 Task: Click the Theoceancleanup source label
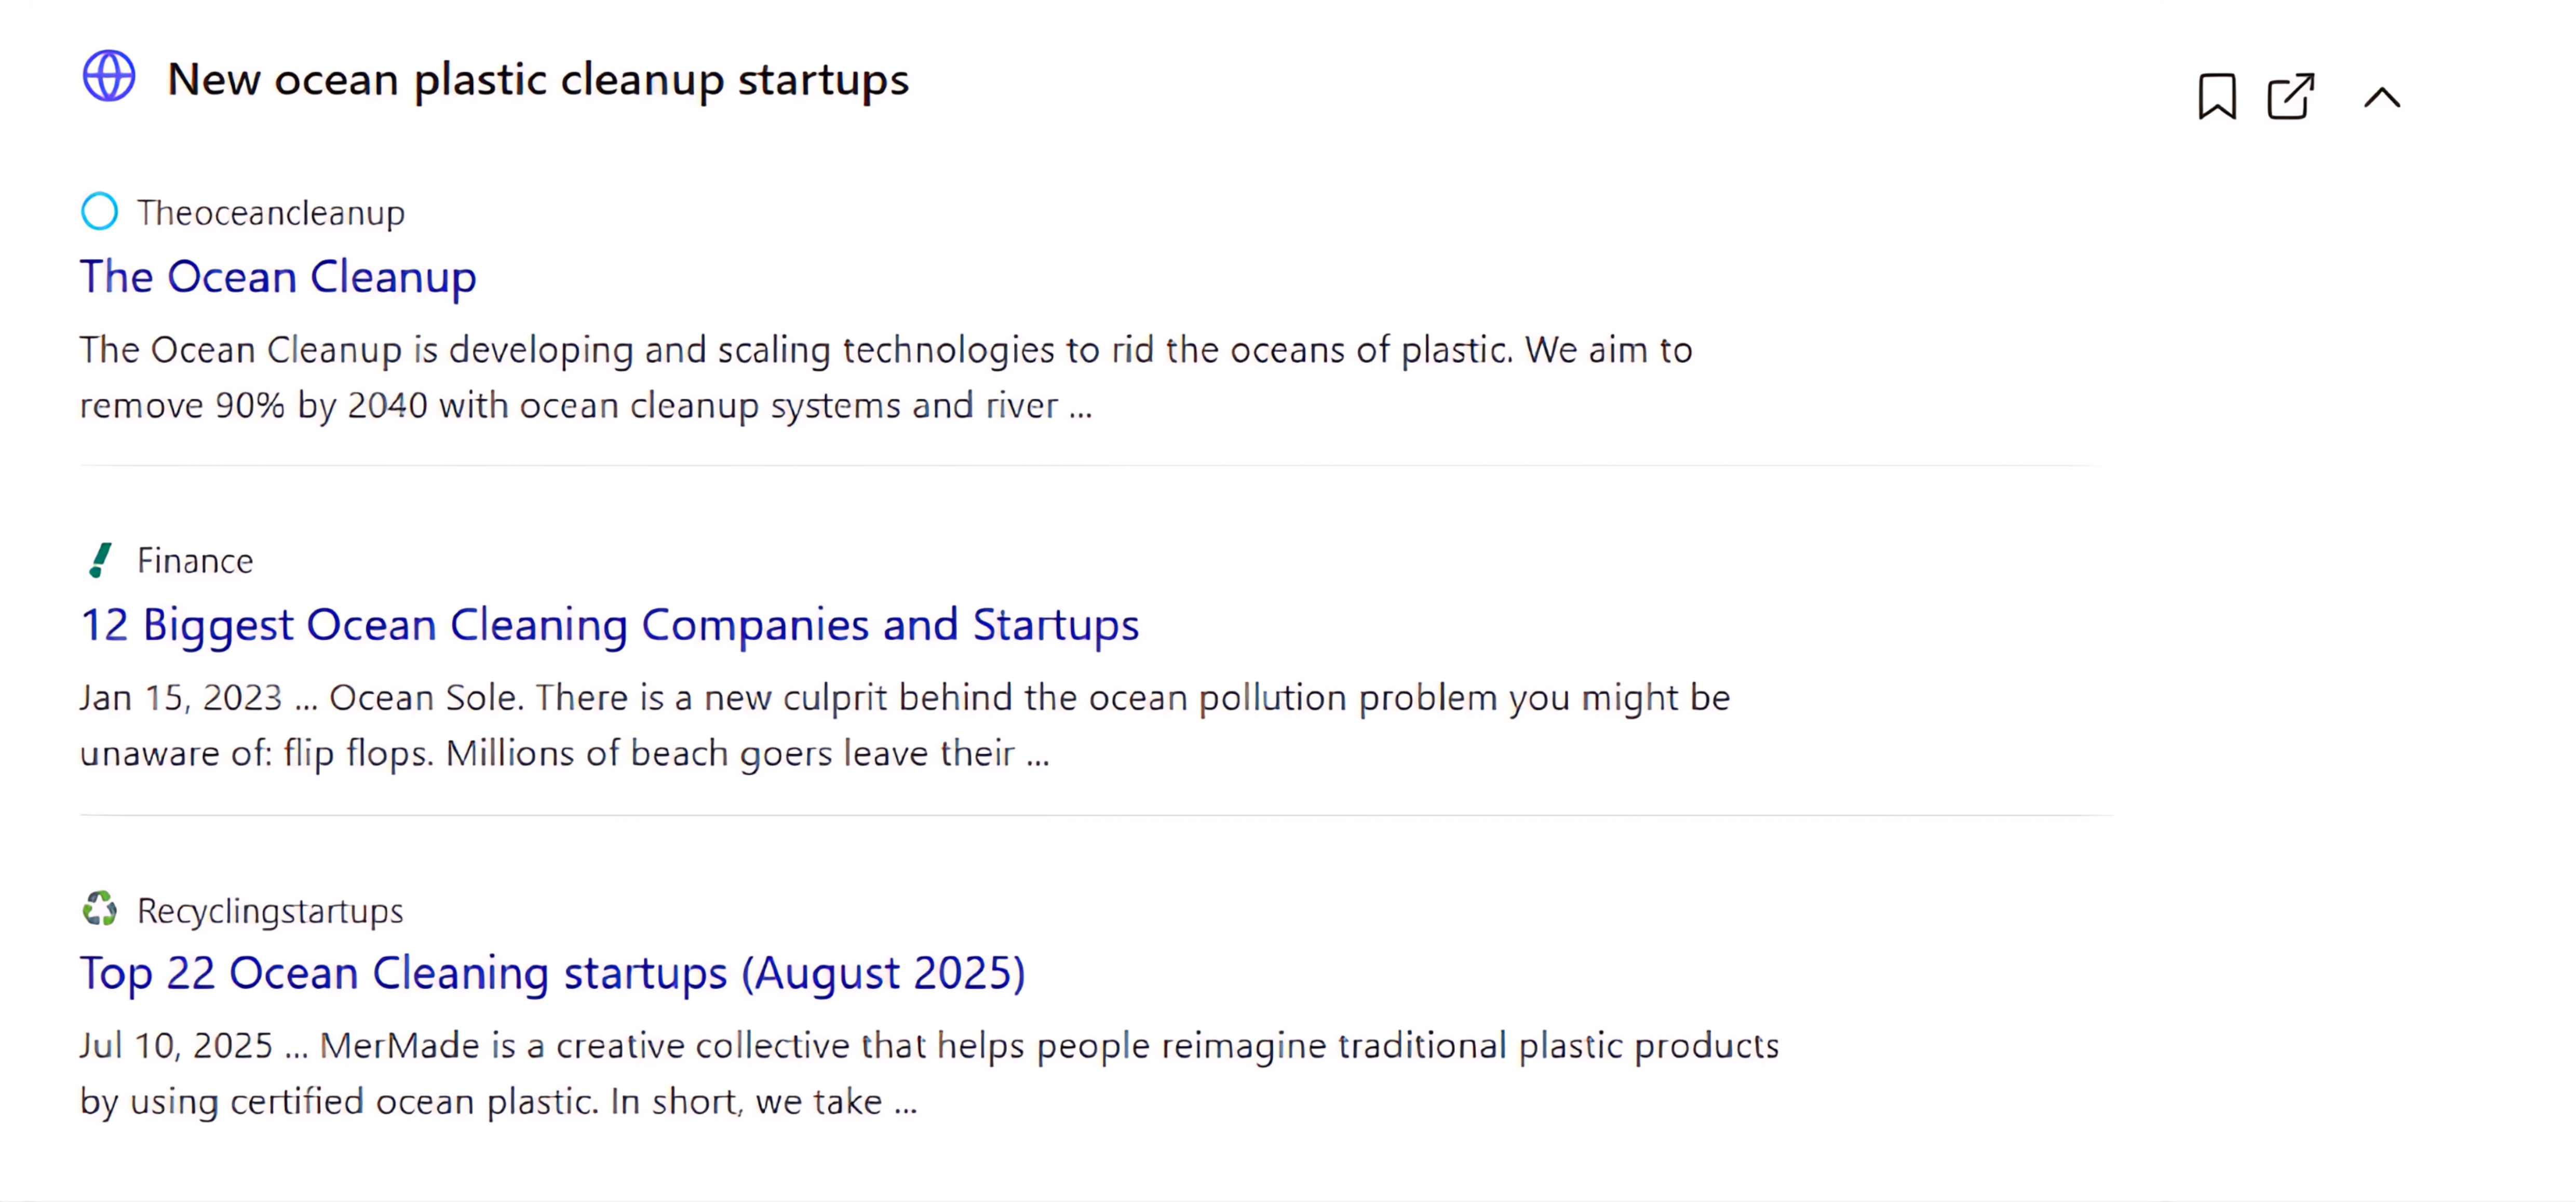pos(271,211)
